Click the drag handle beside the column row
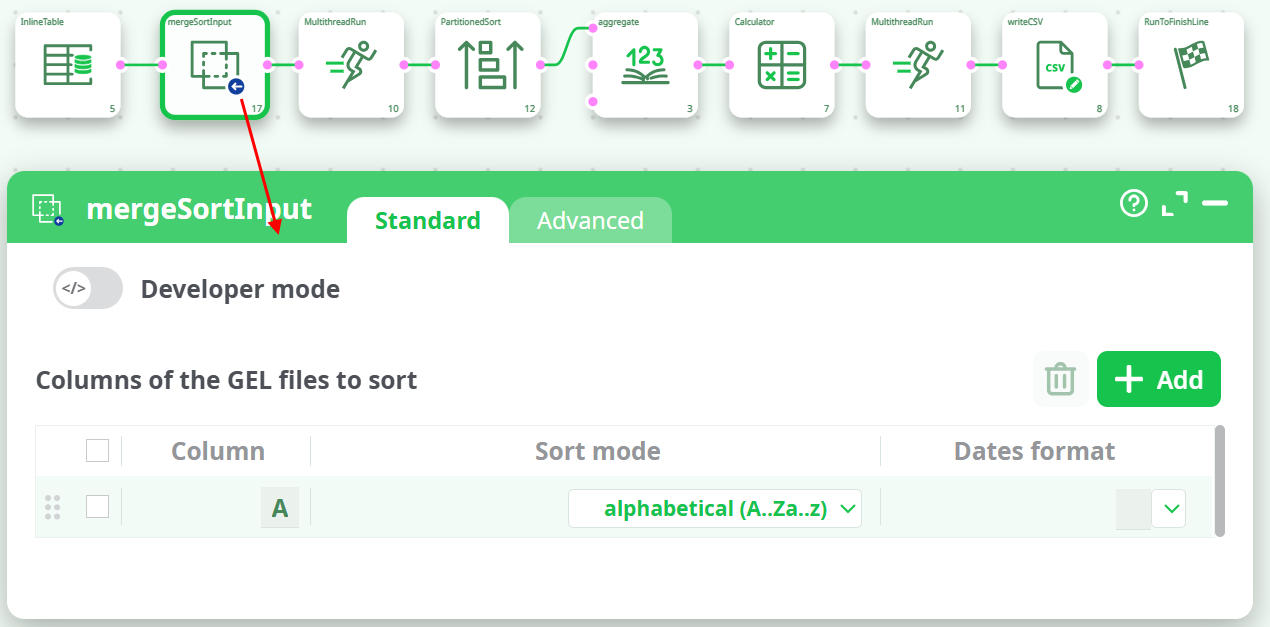The height and width of the screenshot is (627, 1270). (x=52, y=506)
